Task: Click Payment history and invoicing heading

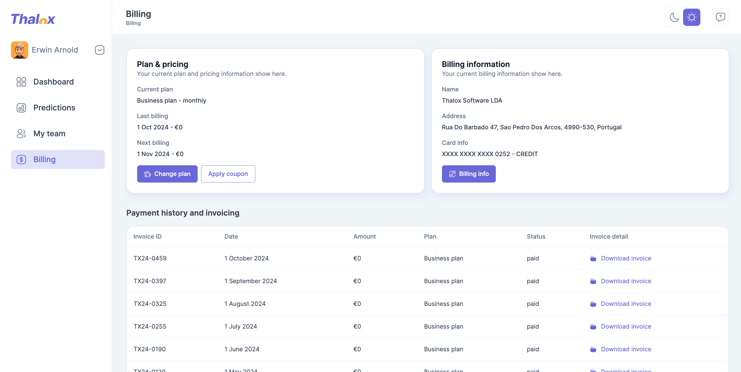Action: pos(183,213)
